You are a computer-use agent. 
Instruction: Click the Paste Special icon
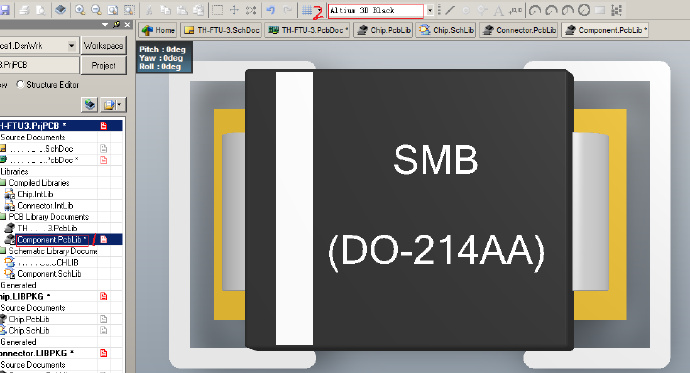tap(198, 10)
